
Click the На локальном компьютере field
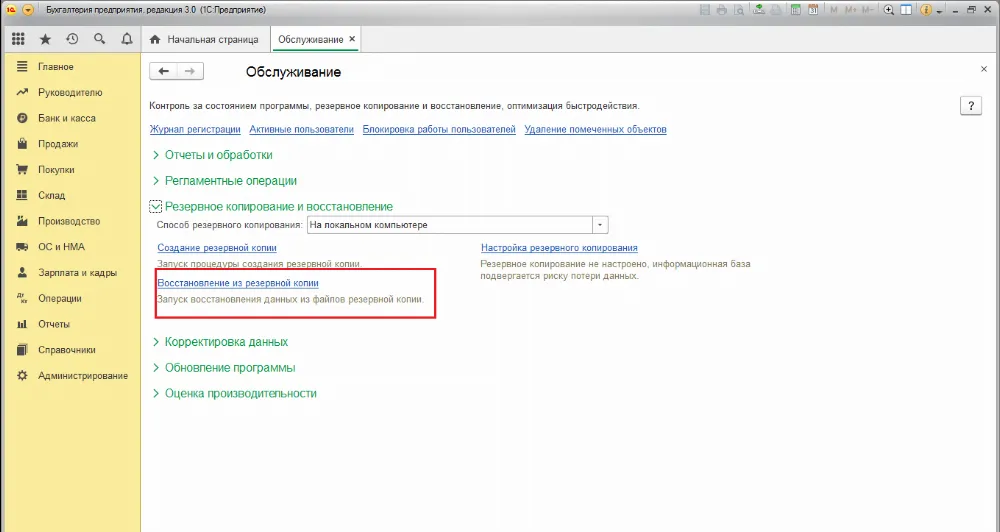(450, 225)
